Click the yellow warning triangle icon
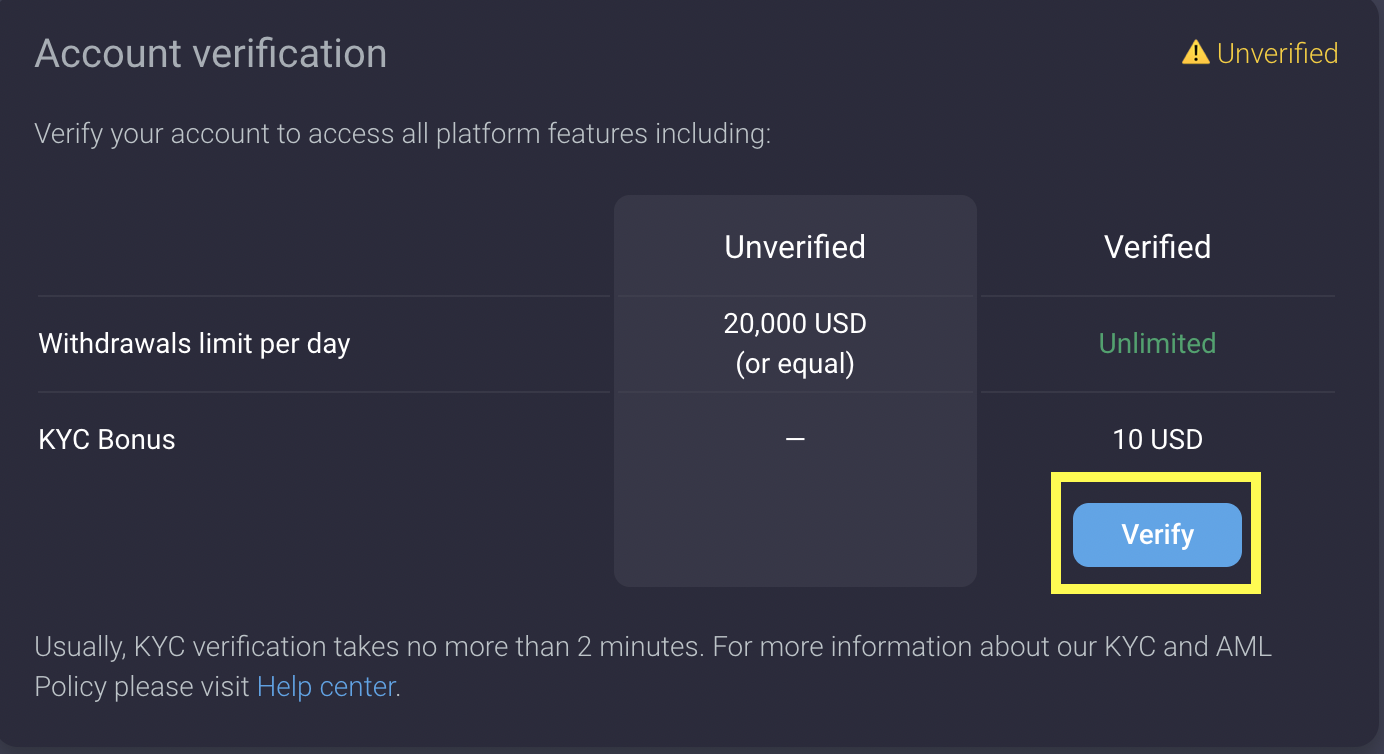Image resolution: width=1384 pixels, height=754 pixels. [1195, 53]
